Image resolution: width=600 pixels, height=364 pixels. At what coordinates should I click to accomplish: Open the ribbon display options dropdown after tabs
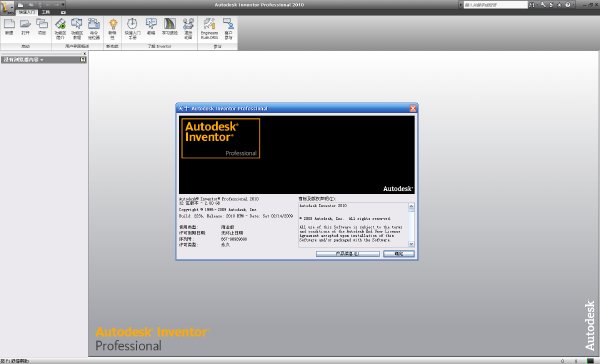click(x=63, y=12)
